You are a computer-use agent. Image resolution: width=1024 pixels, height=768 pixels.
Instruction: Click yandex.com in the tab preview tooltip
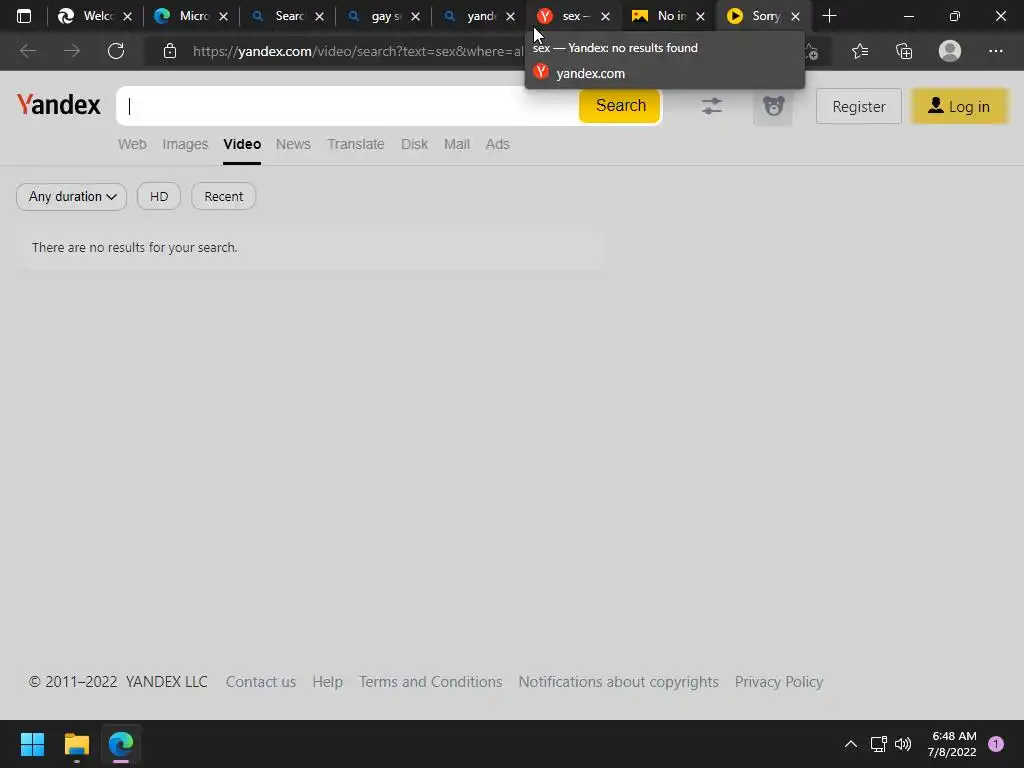(x=590, y=73)
